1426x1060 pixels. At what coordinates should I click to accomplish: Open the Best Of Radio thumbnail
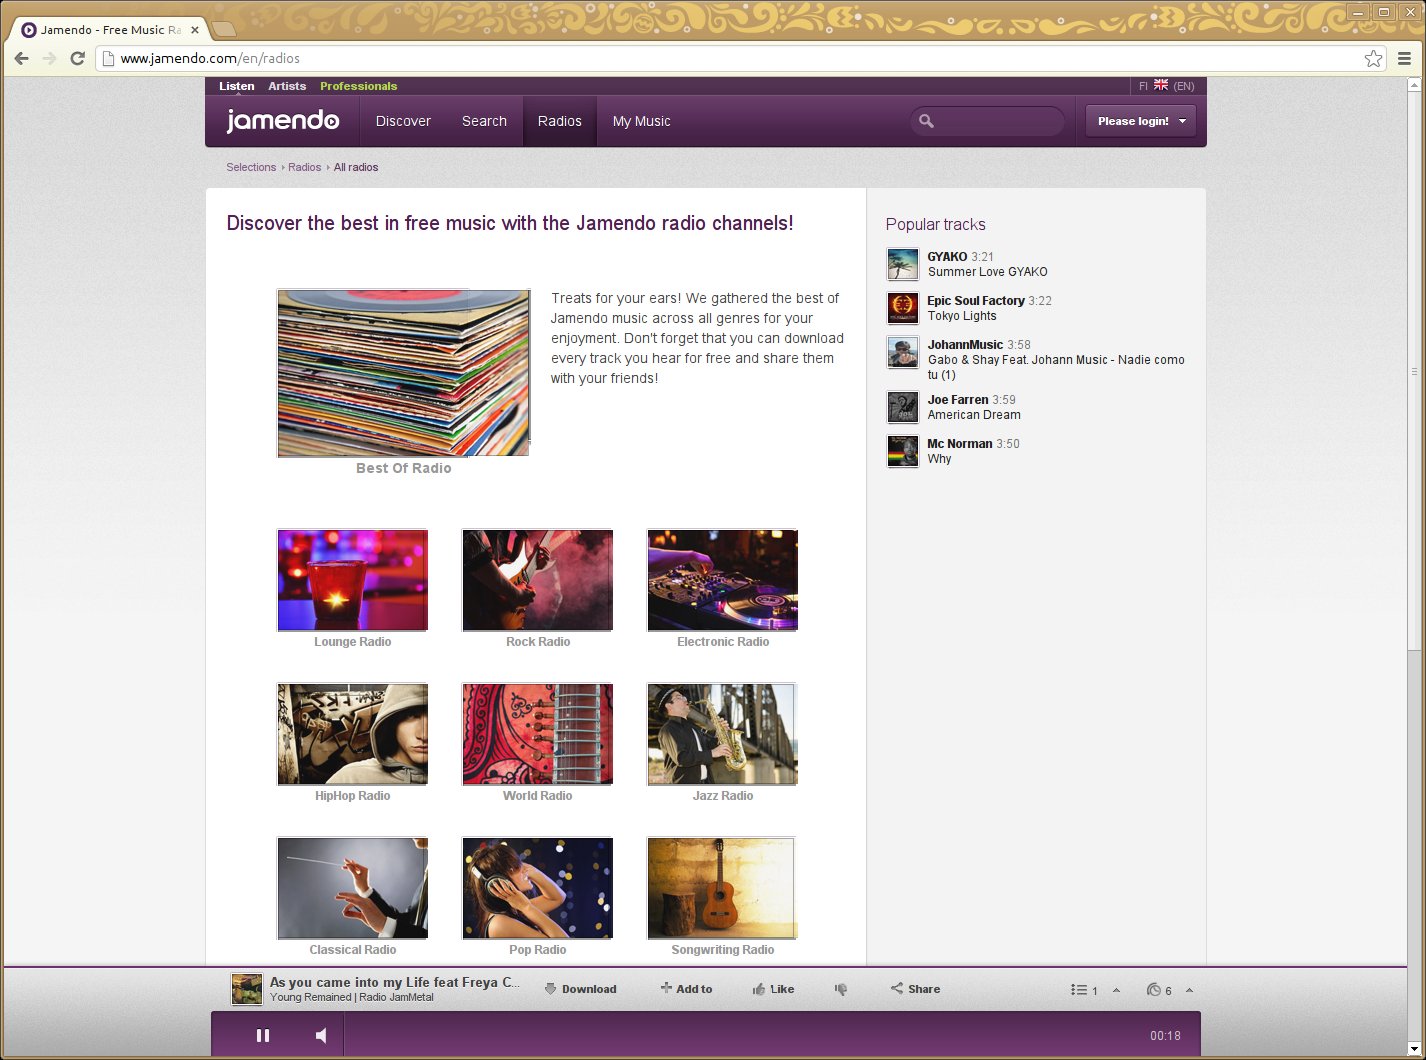[x=403, y=373]
